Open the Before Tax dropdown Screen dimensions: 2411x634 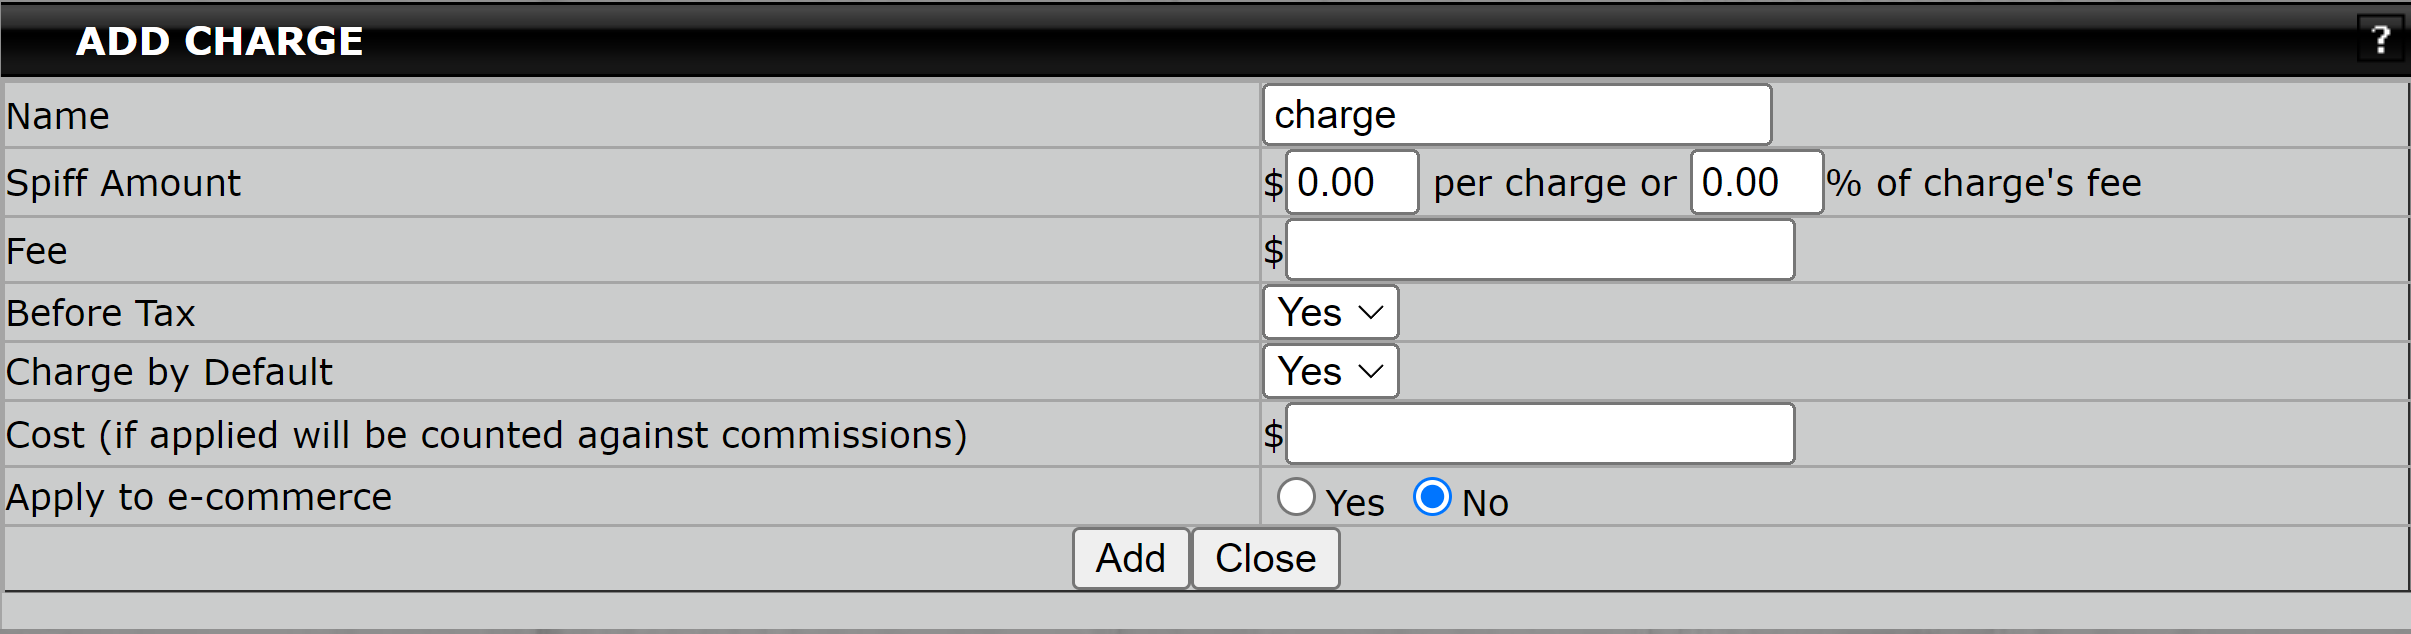pos(1331,313)
